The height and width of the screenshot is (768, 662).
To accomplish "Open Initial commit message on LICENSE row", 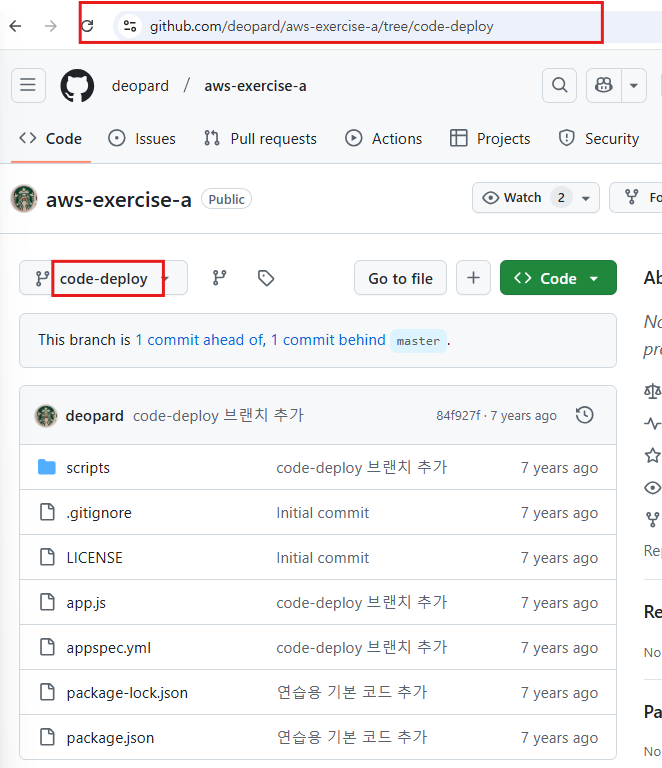I will [323, 558].
